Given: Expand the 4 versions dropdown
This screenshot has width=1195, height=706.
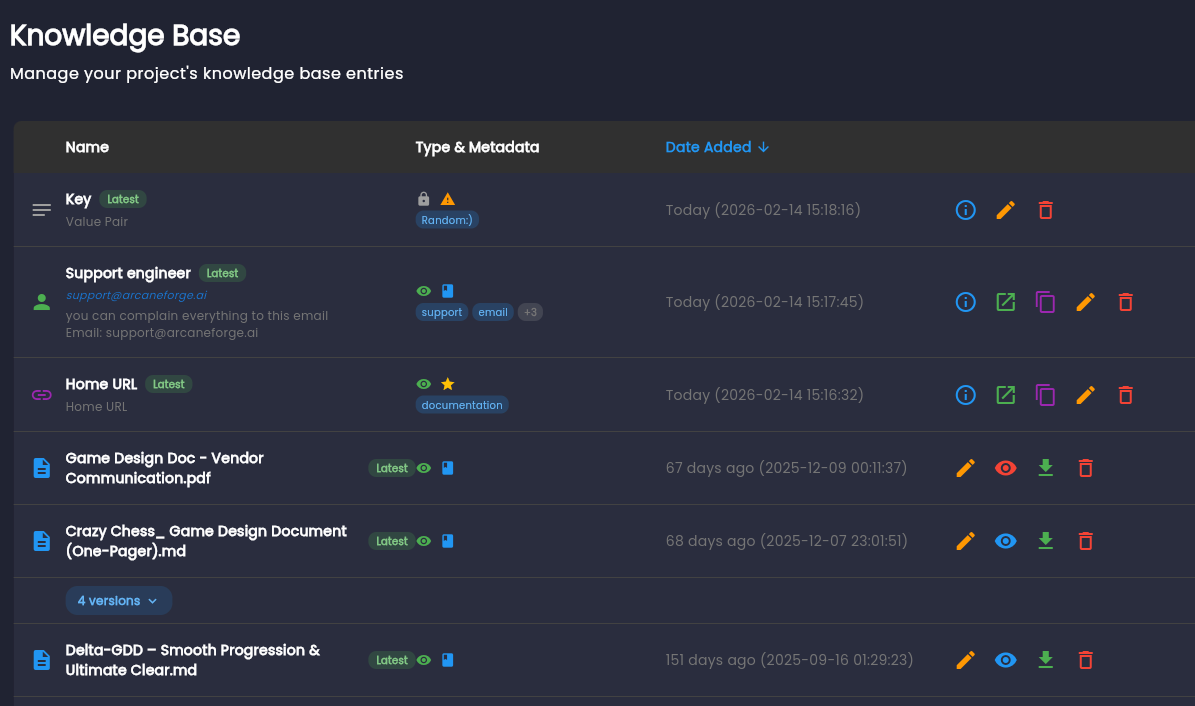Looking at the screenshot, I should click(118, 600).
